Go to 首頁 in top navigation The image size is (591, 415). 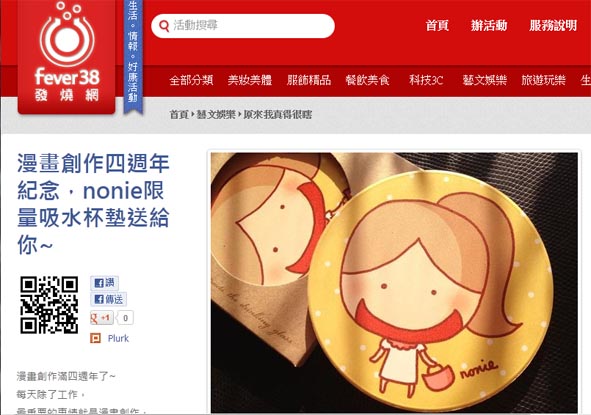click(437, 25)
